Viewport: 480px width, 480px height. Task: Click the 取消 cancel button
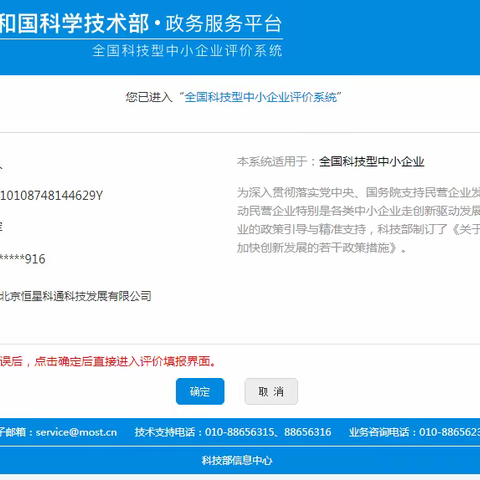(x=271, y=391)
